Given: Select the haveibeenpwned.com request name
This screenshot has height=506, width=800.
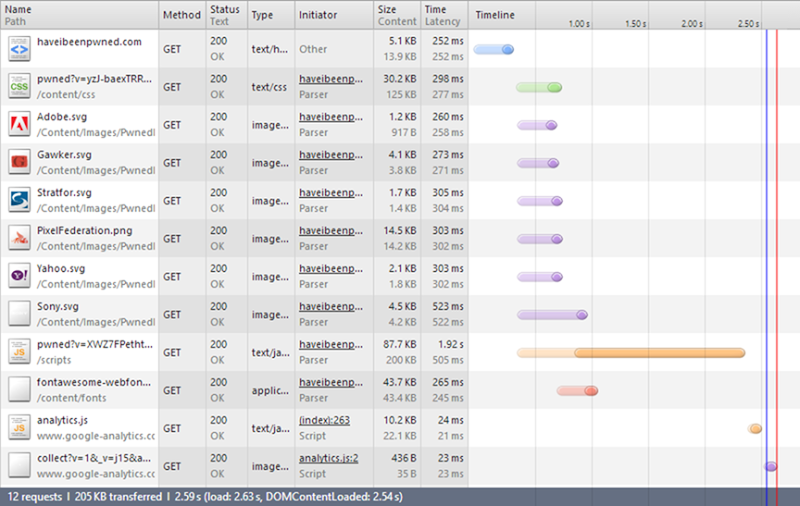Looking at the screenshot, I should point(89,42).
